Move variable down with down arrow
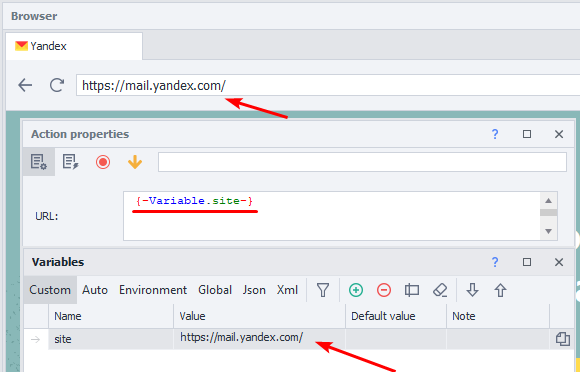This screenshot has height=372, width=580. pos(472,290)
